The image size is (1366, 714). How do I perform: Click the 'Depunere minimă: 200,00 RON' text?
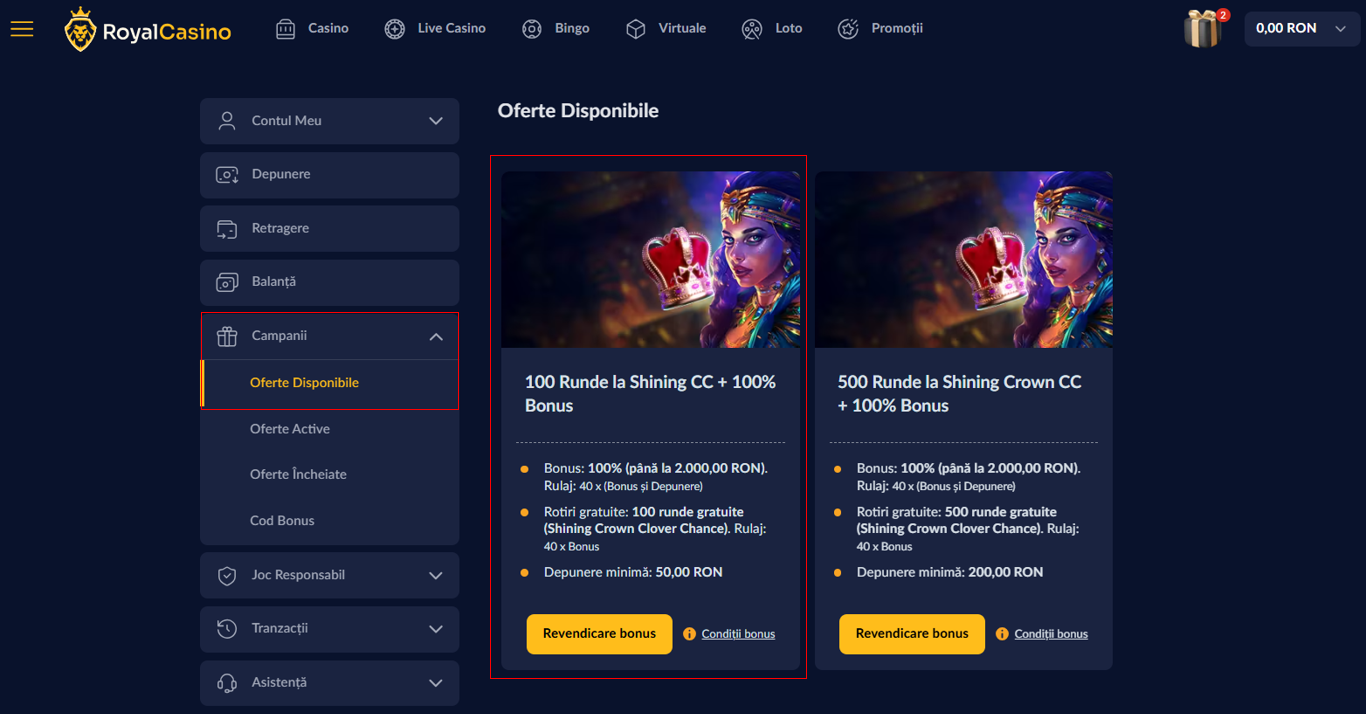950,573
